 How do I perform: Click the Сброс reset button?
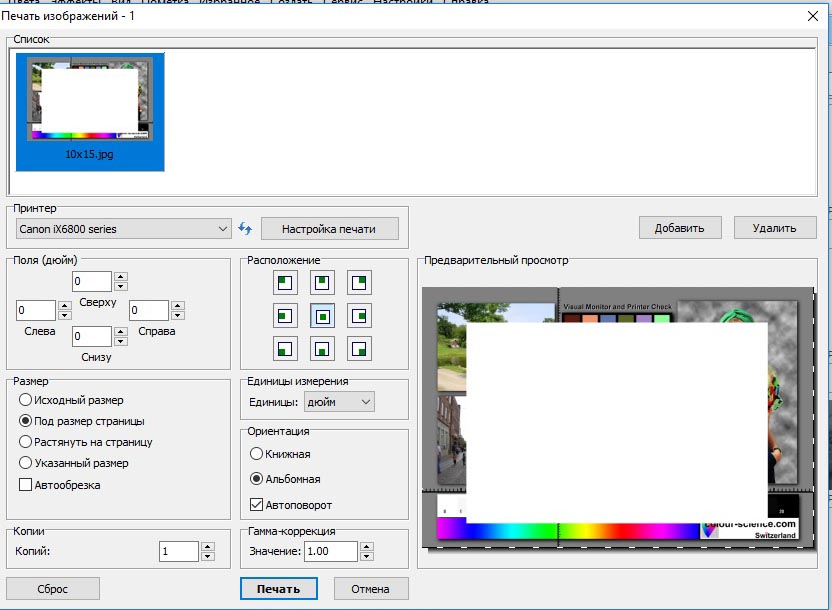53,589
